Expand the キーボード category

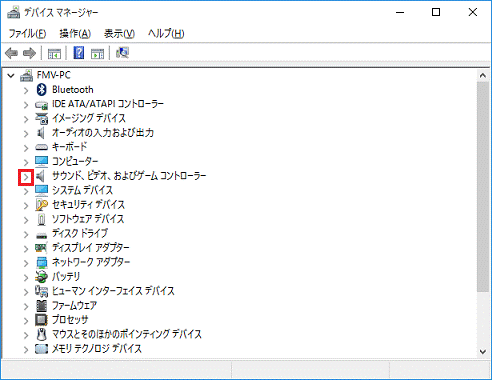[26, 148]
